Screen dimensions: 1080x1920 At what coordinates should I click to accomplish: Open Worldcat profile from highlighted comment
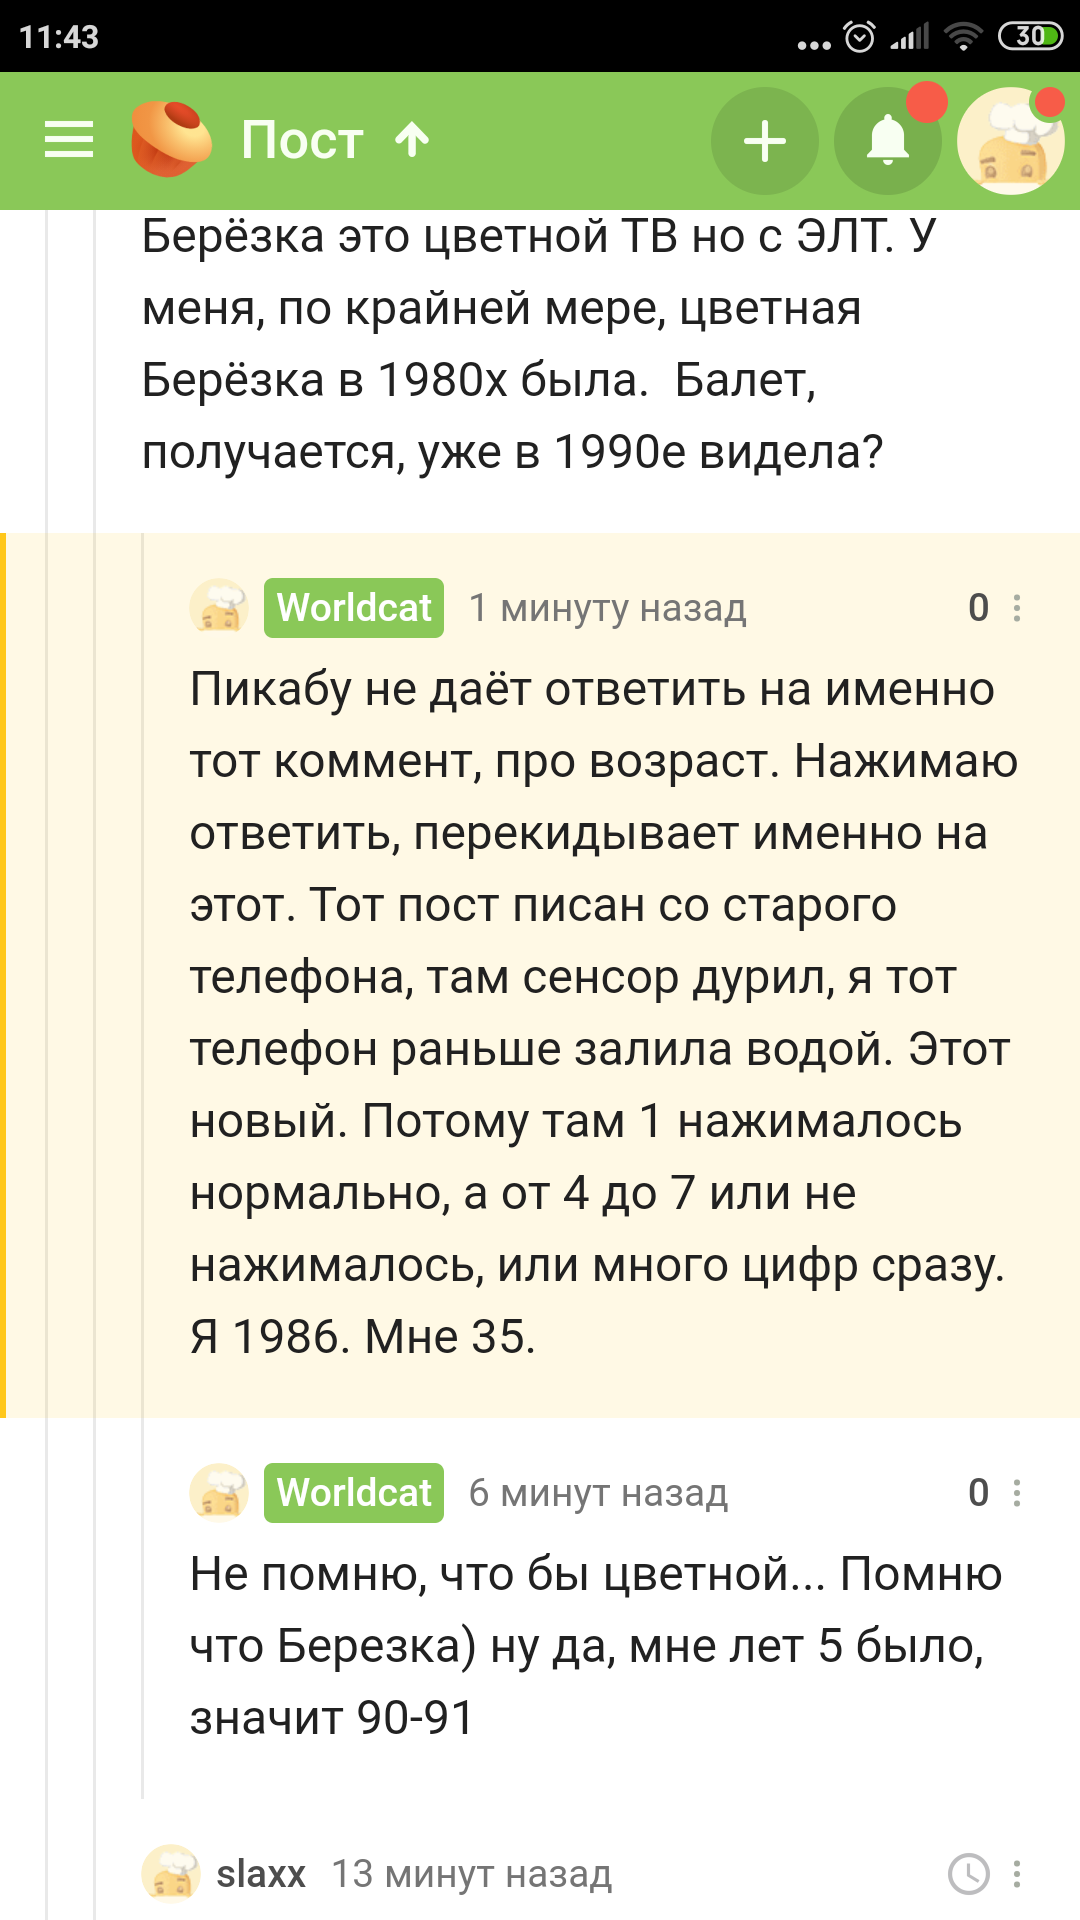[x=354, y=608]
